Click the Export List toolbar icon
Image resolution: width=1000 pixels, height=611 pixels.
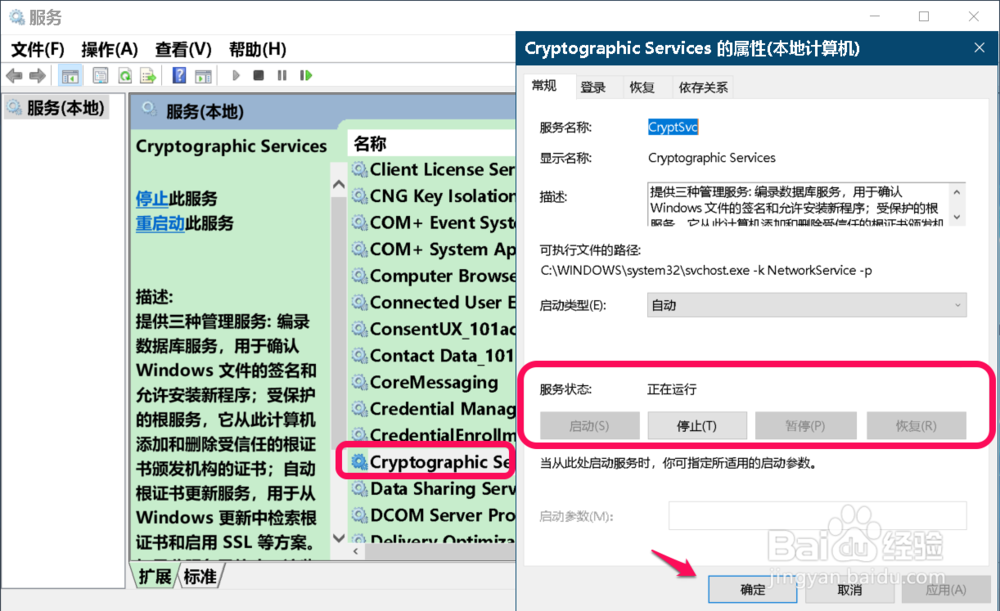pyautogui.click(x=149, y=76)
